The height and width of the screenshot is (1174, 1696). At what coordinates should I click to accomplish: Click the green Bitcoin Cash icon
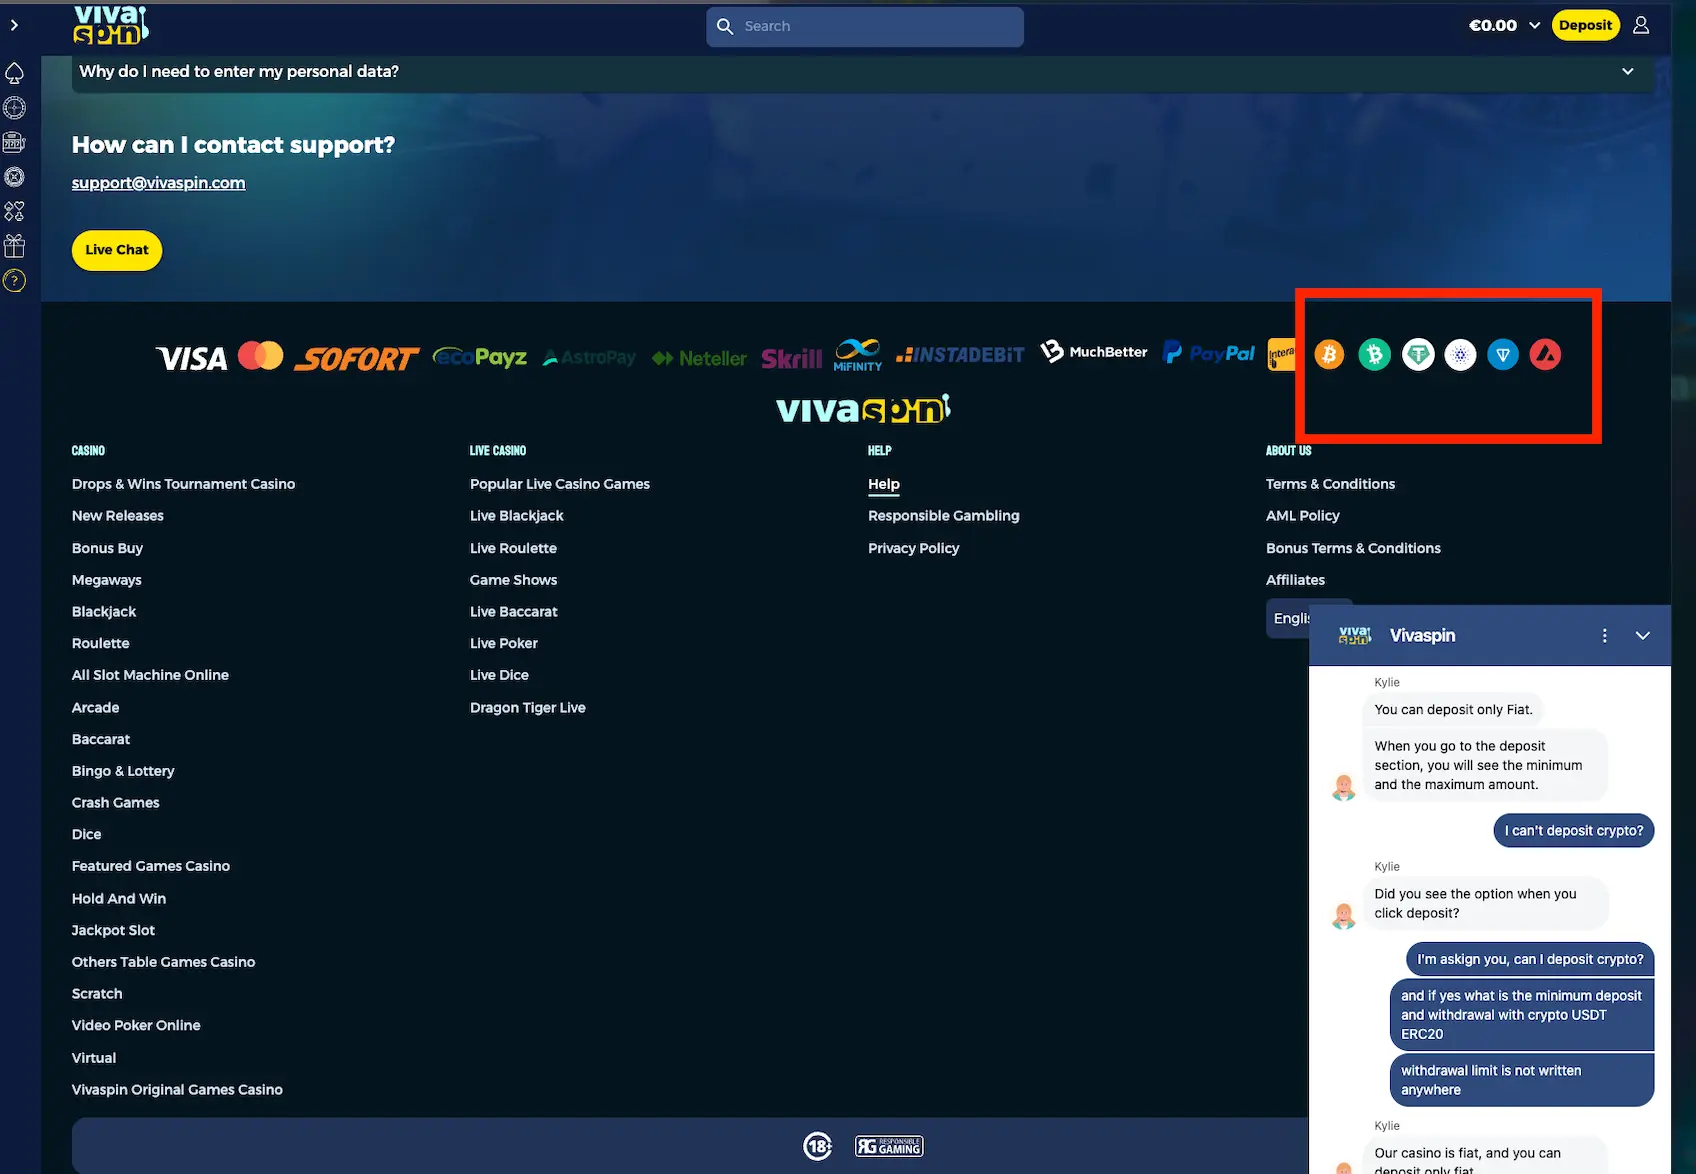pyautogui.click(x=1375, y=354)
